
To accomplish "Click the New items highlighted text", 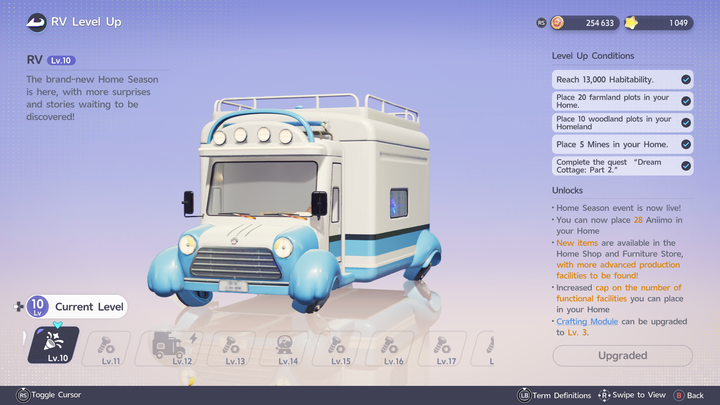I will (577, 243).
